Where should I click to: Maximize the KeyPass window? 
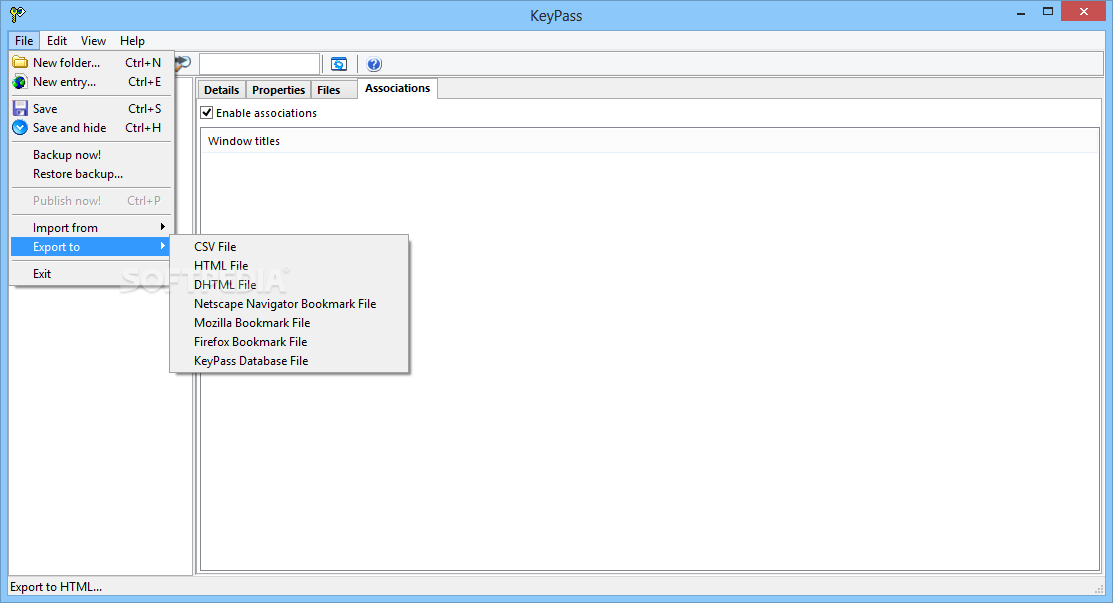1048,11
